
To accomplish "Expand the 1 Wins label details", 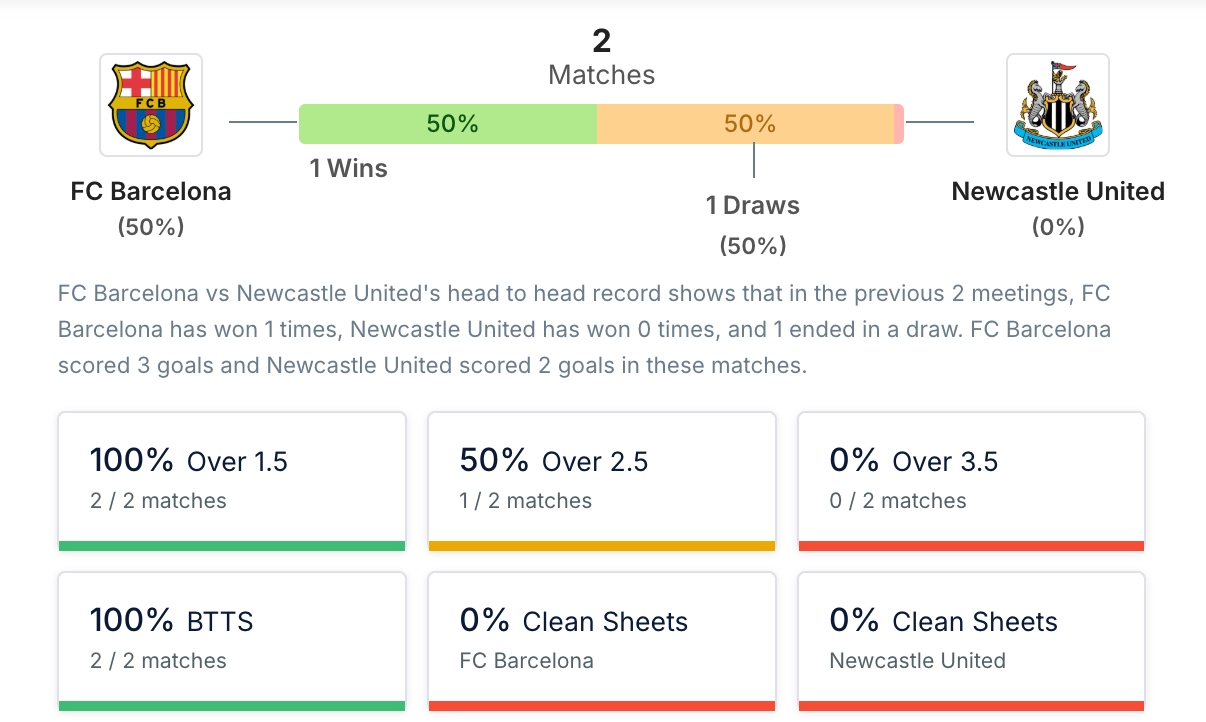I will point(347,168).
